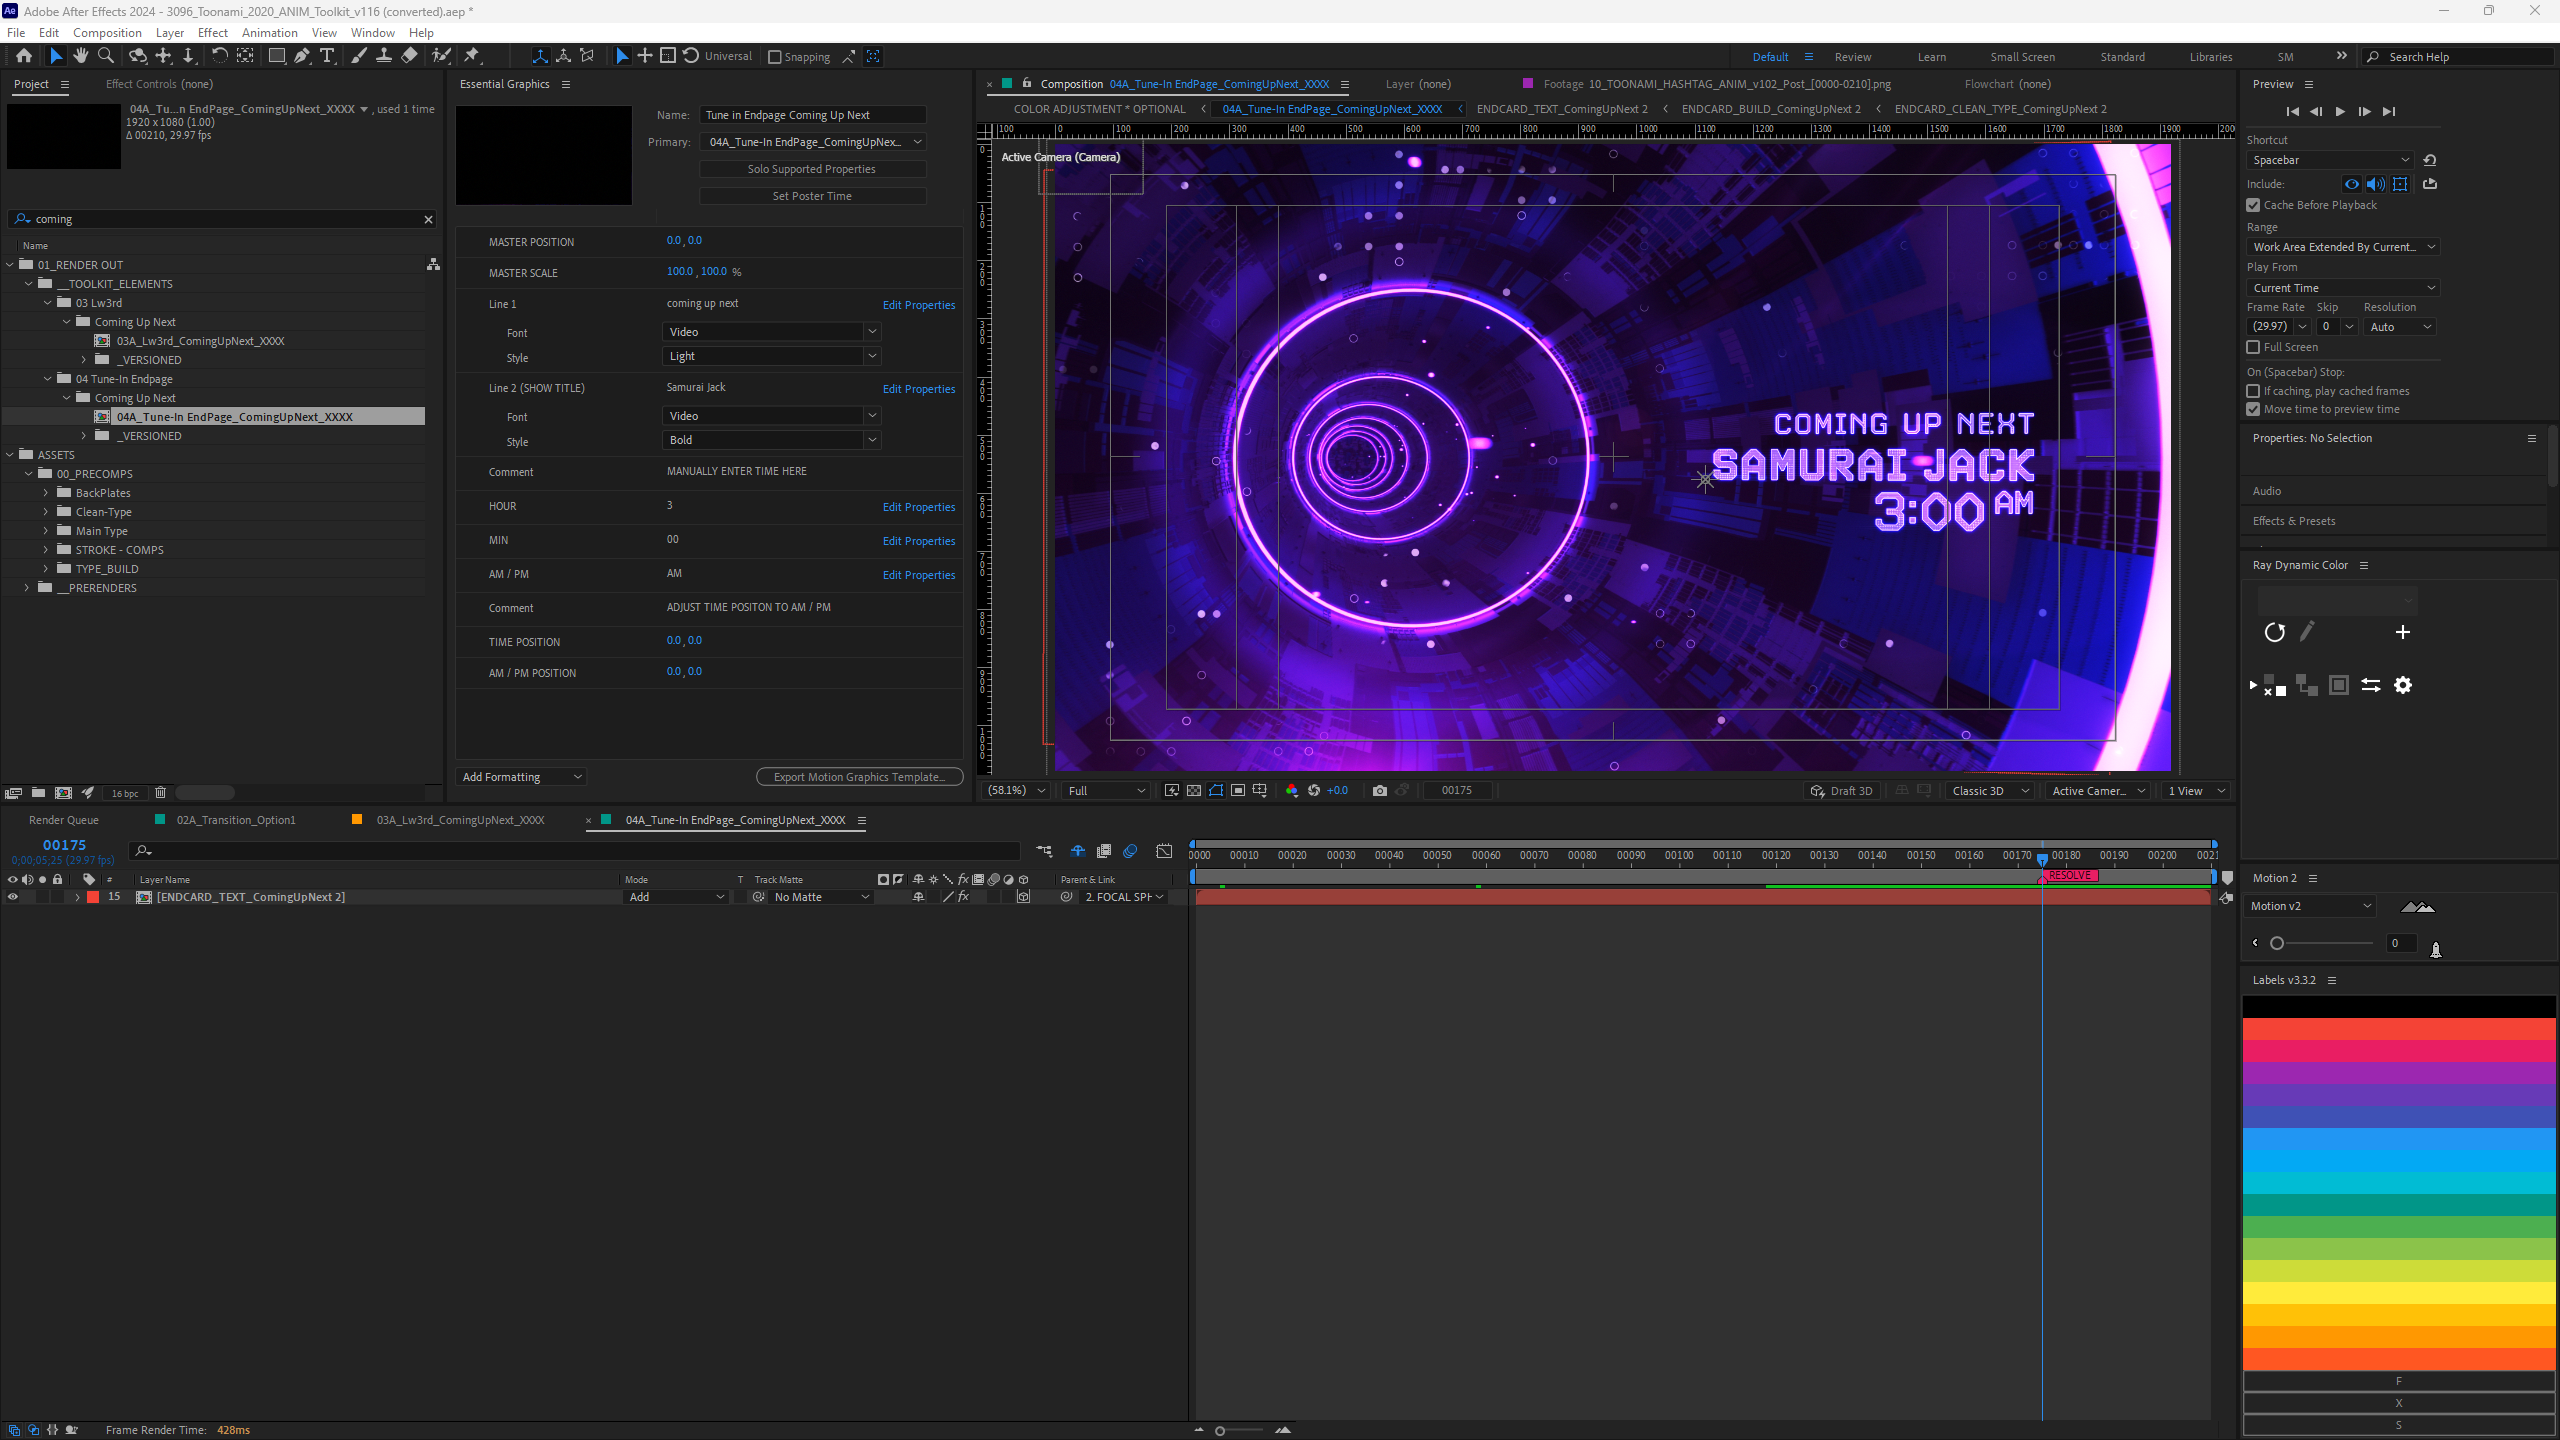The image size is (2560, 1440).
Task: Reset exposure in the composition viewer
Action: (1314, 790)
